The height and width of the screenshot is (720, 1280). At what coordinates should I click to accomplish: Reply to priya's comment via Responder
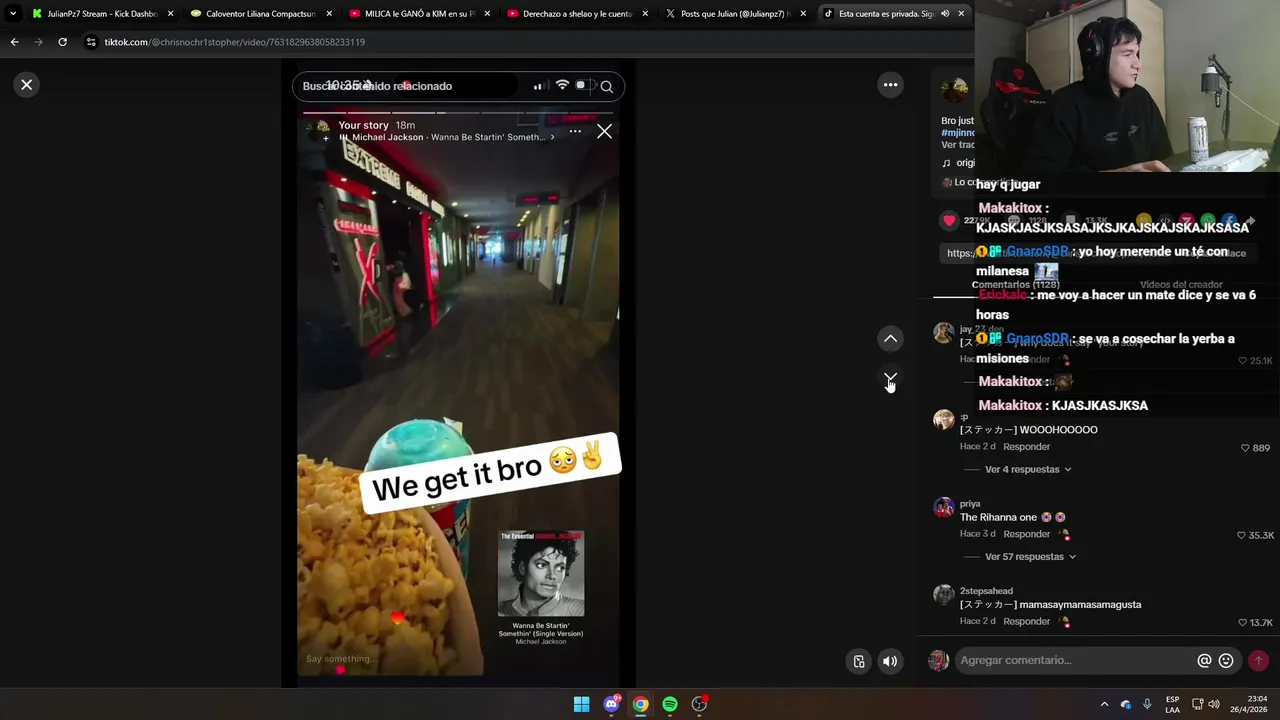click(x=1026, y=534)
